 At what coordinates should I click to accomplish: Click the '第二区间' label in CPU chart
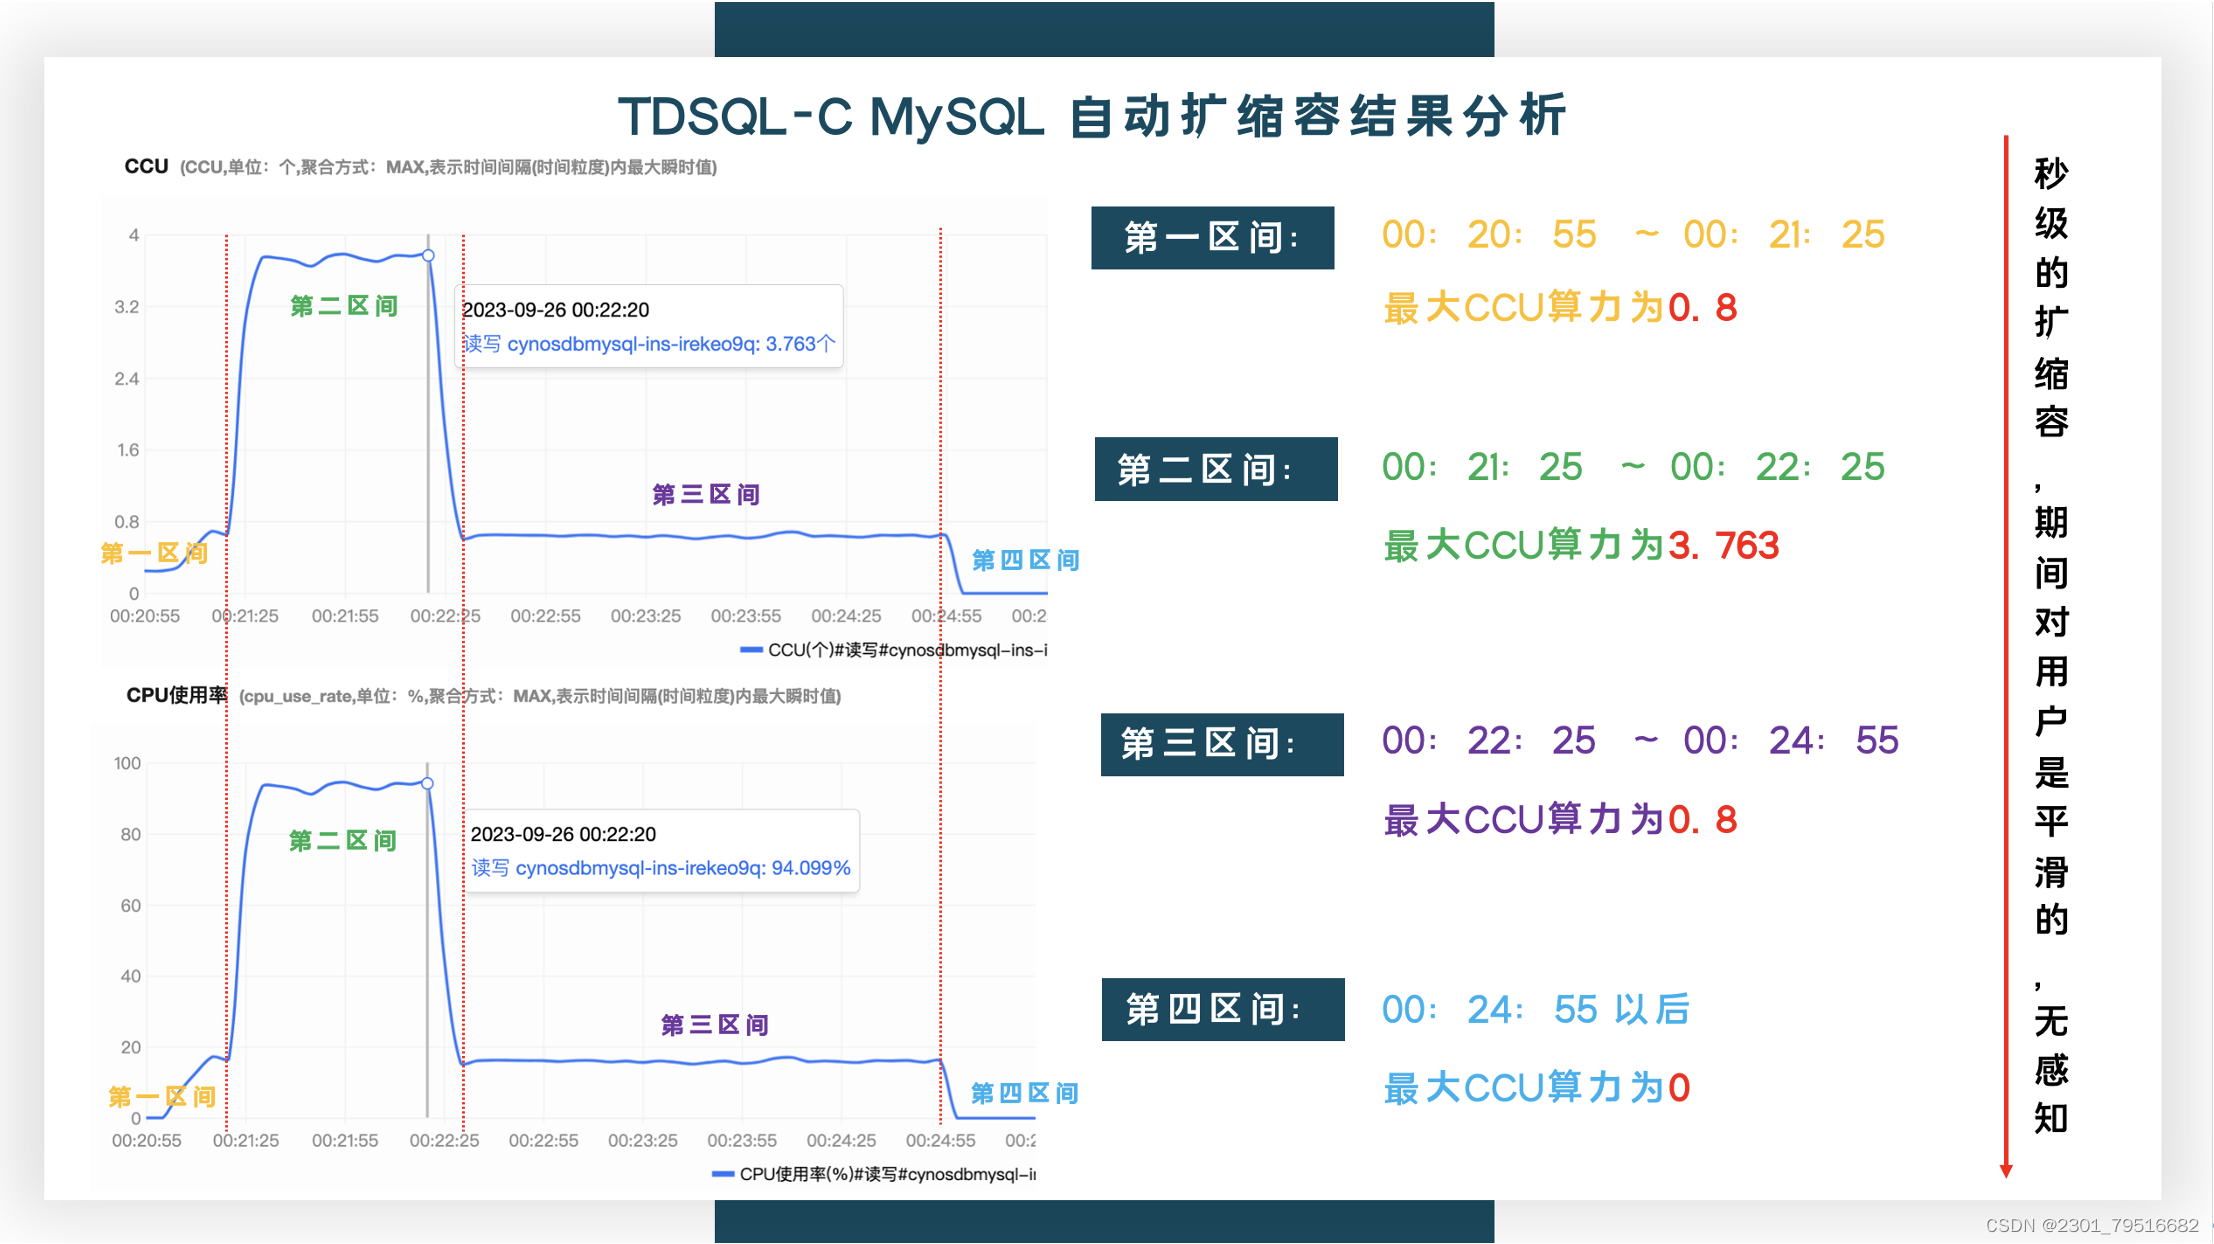[343, 840]
